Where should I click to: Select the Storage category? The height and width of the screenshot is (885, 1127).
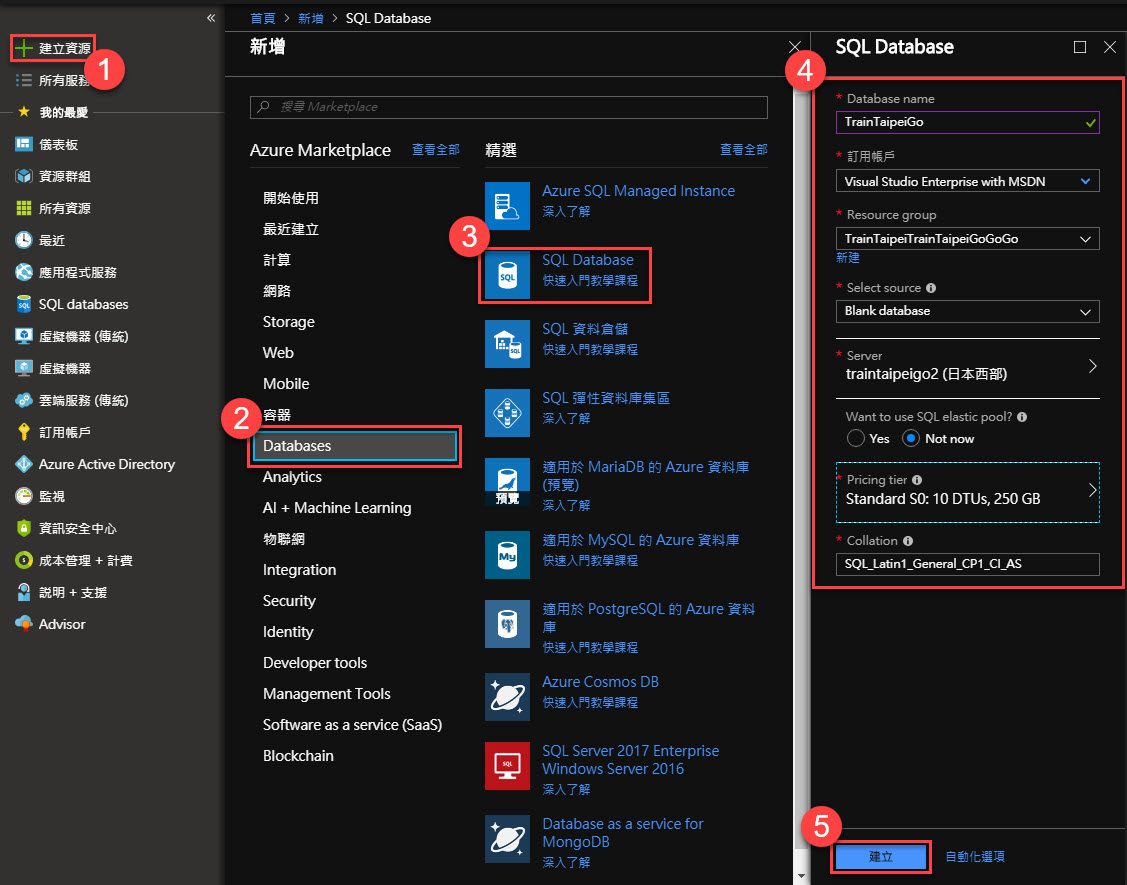tap(288, 321)
